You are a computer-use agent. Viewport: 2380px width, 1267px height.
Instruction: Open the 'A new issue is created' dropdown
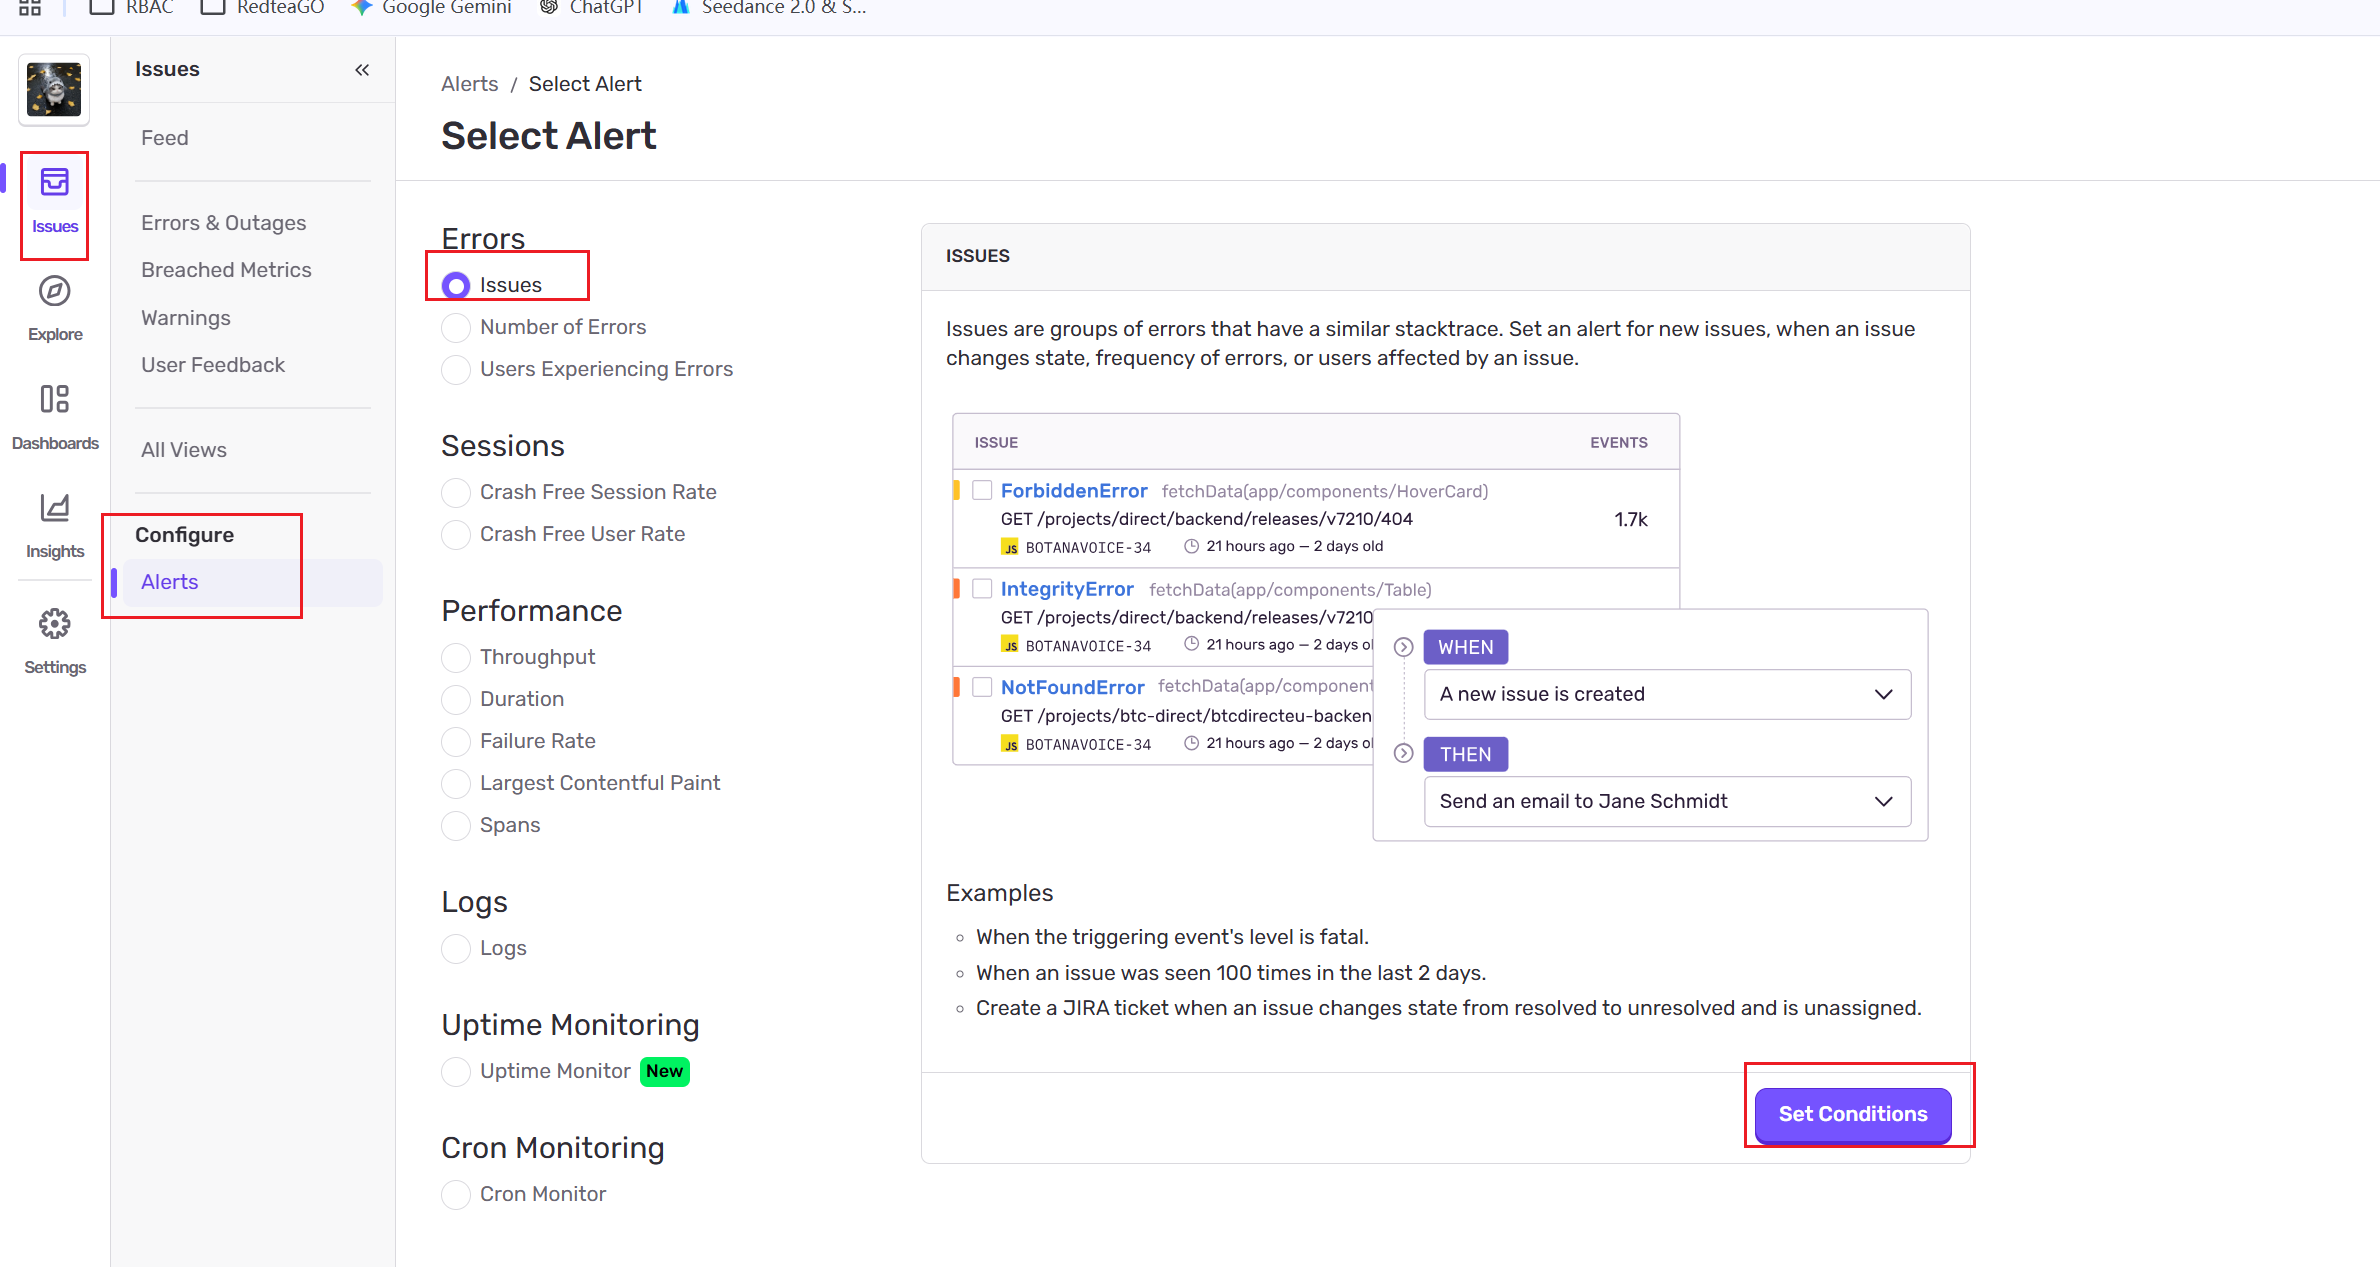(1666, 694)
